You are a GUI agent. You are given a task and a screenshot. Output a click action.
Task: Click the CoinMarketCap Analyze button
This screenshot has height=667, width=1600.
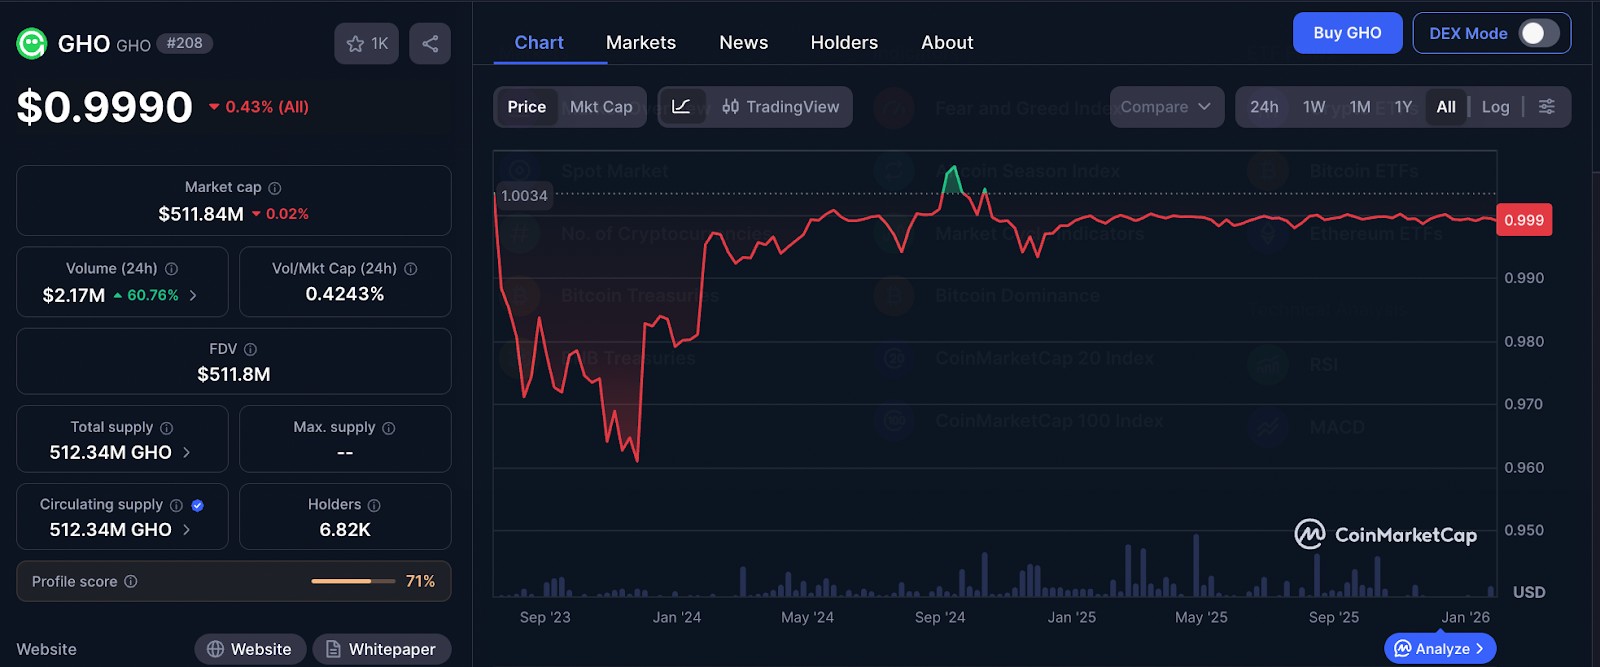[x=1440, y=649]
